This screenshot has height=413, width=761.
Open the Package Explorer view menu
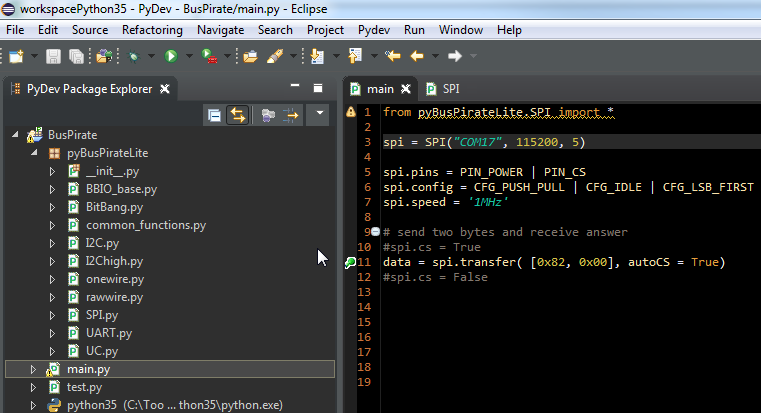[x=319, y=113]
